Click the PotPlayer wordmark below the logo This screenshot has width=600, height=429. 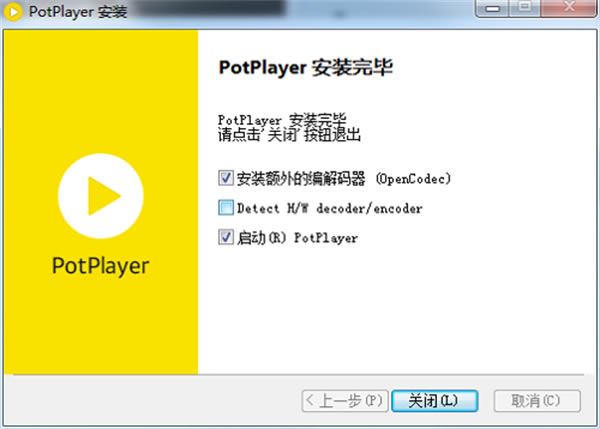100,266
